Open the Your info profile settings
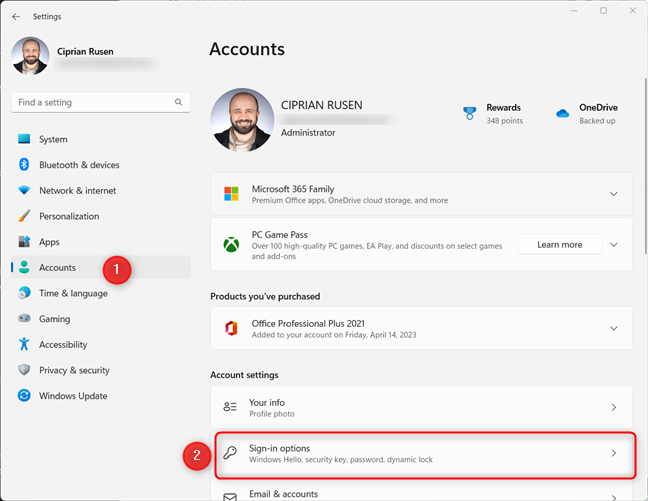Viewport: 648px width, 501px height. 420,408
